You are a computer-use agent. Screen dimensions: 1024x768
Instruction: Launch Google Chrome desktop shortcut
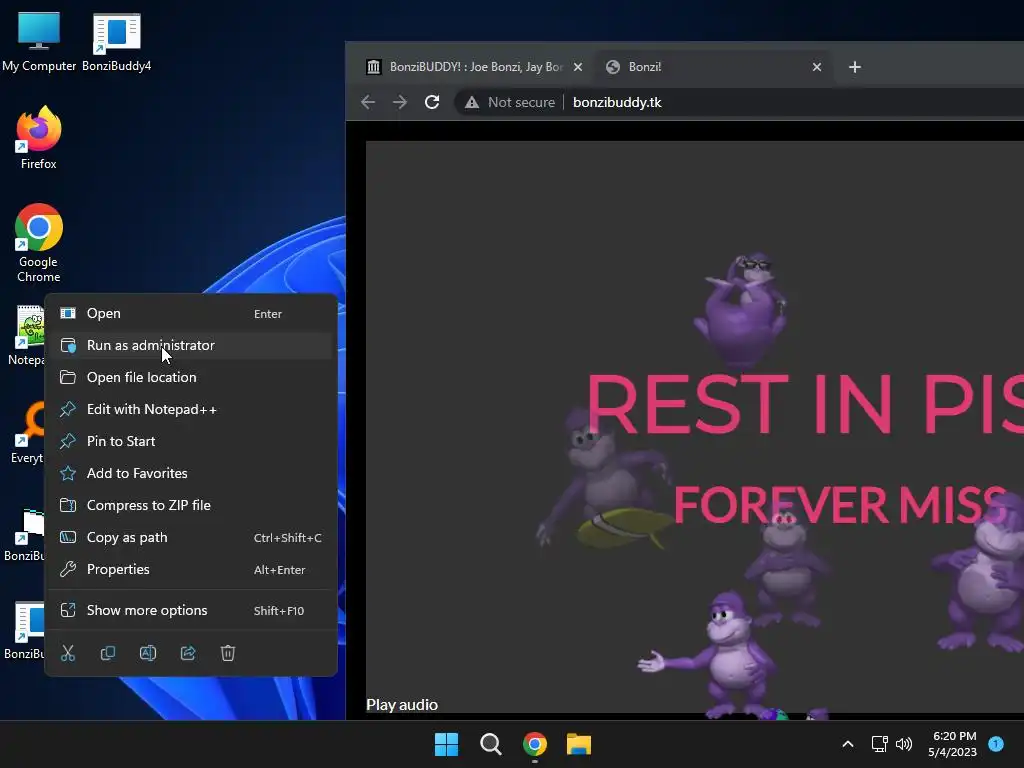tap(39, 243)
